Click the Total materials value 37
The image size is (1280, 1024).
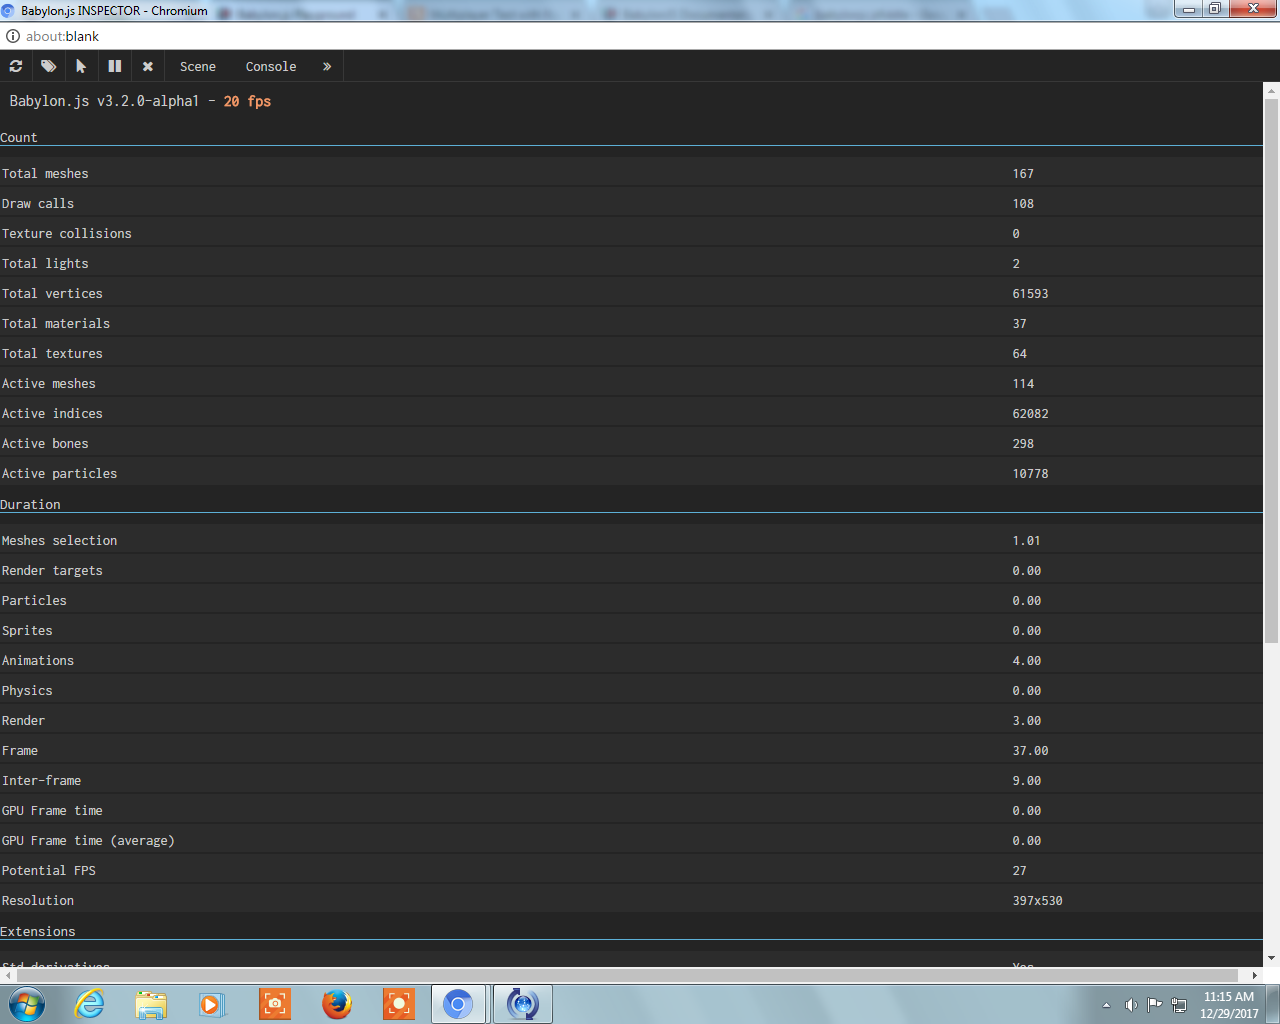(x=1019, y=324)
